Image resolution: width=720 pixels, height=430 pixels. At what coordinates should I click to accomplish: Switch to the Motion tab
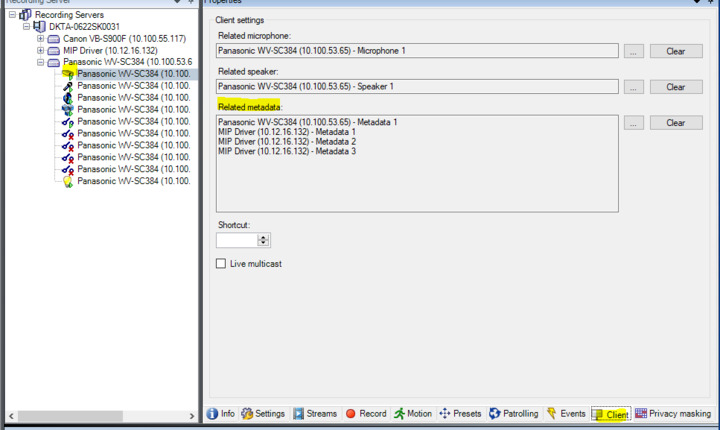(x=412, y=414)
